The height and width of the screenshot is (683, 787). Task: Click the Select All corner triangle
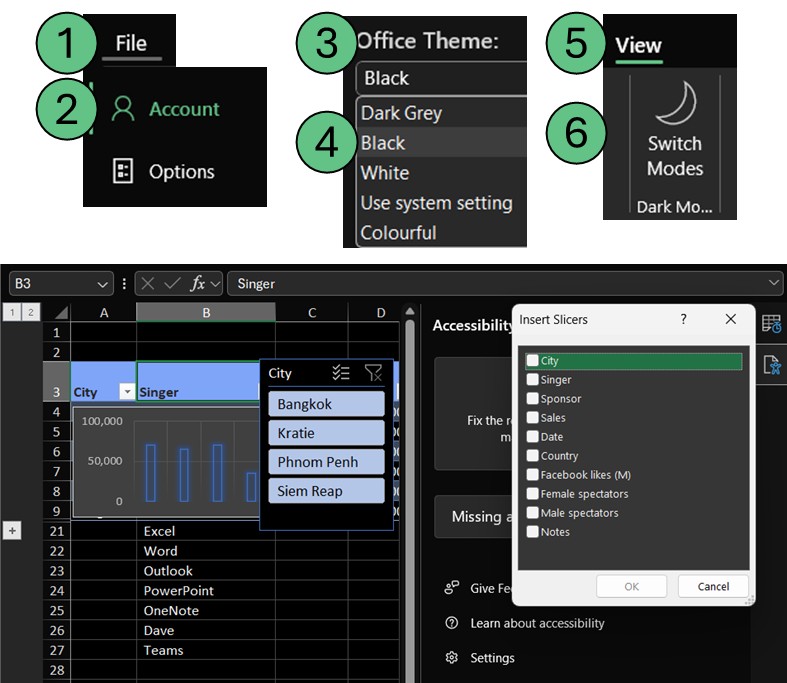coord(60,313)
